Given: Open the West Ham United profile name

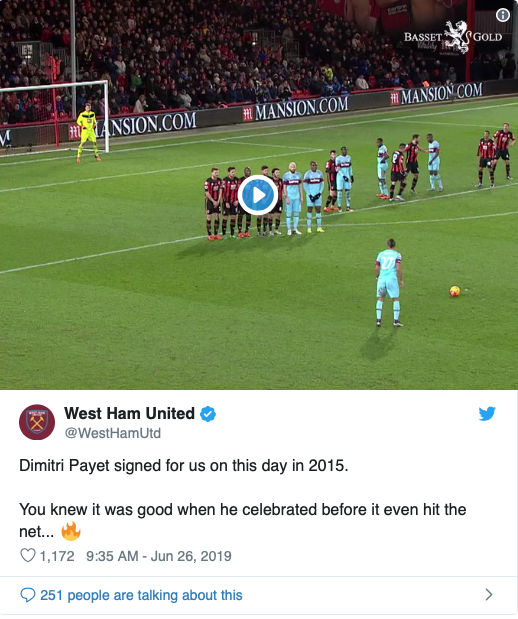Looking at the screenshot, I should click(x=129, y=413).
